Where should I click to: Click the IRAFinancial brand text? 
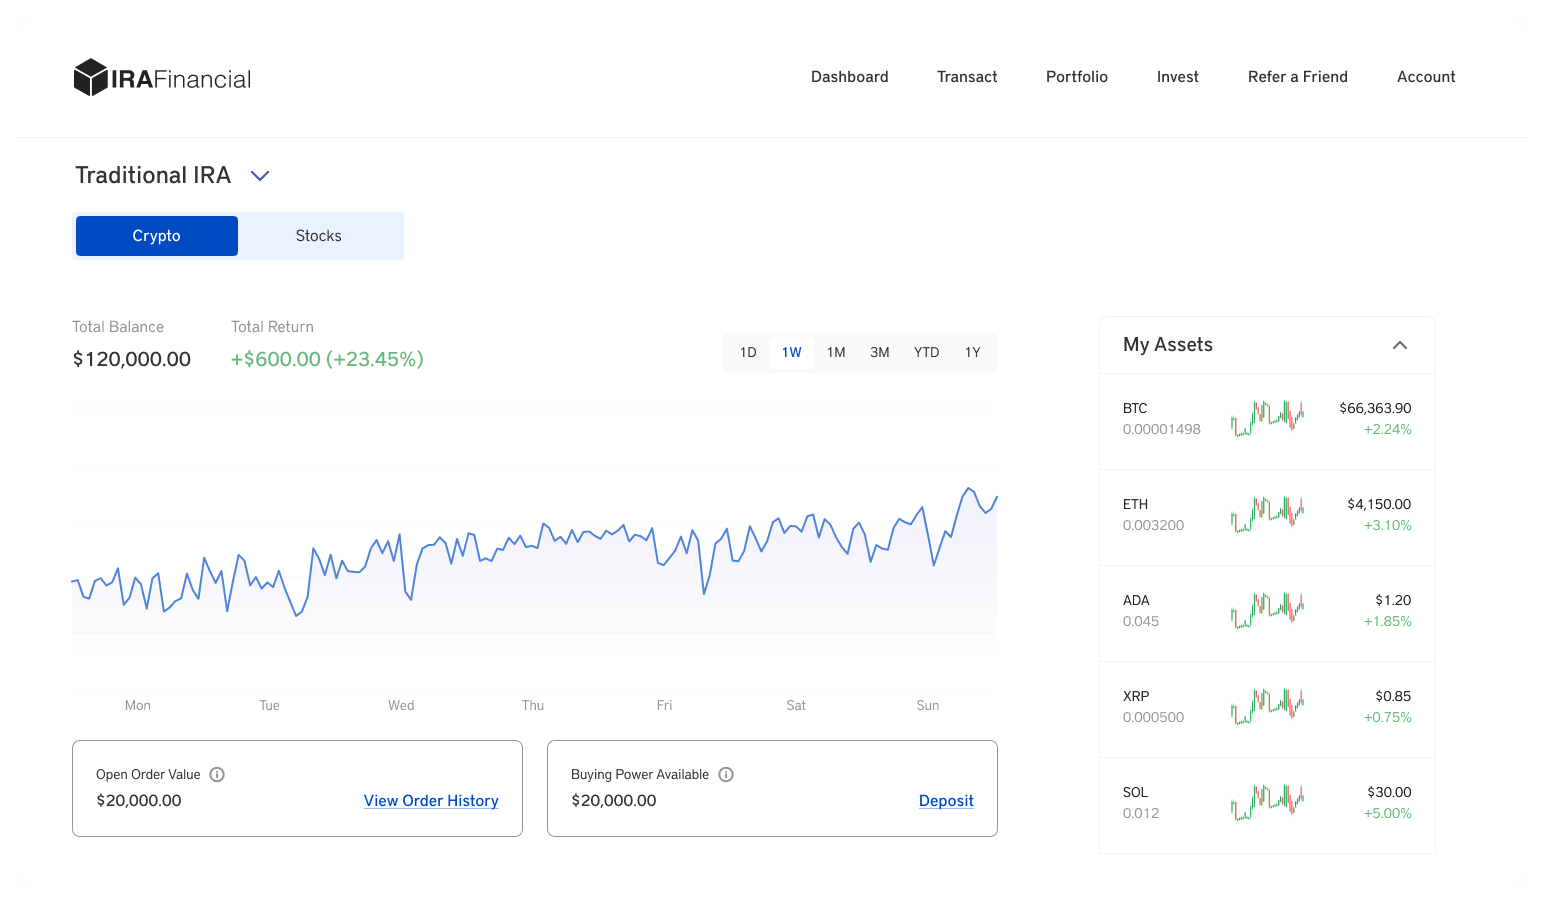point(181,79)
